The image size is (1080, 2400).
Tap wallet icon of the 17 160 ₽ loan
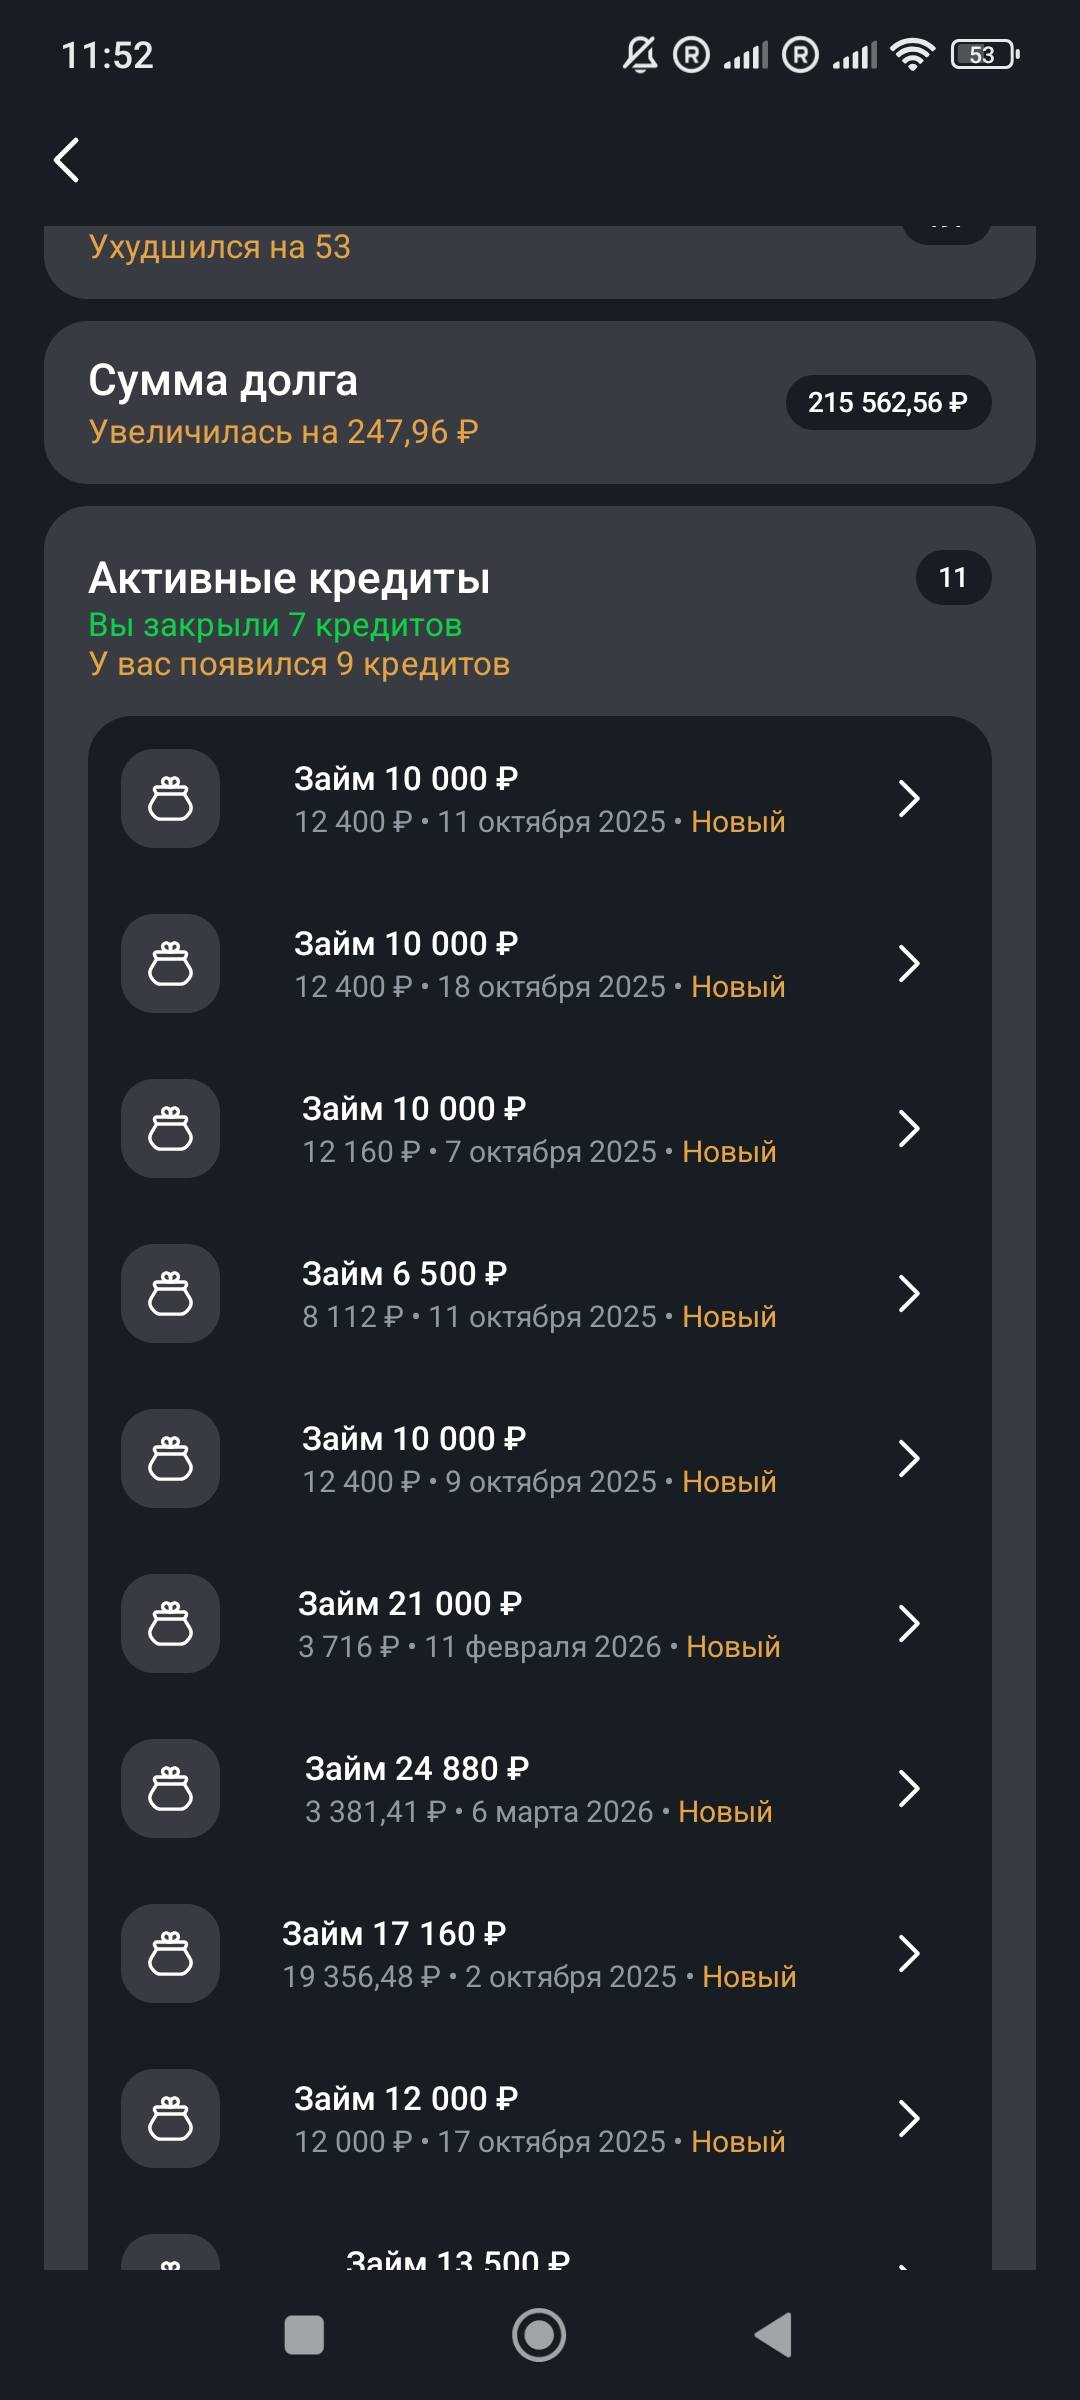pos(170,1954)
